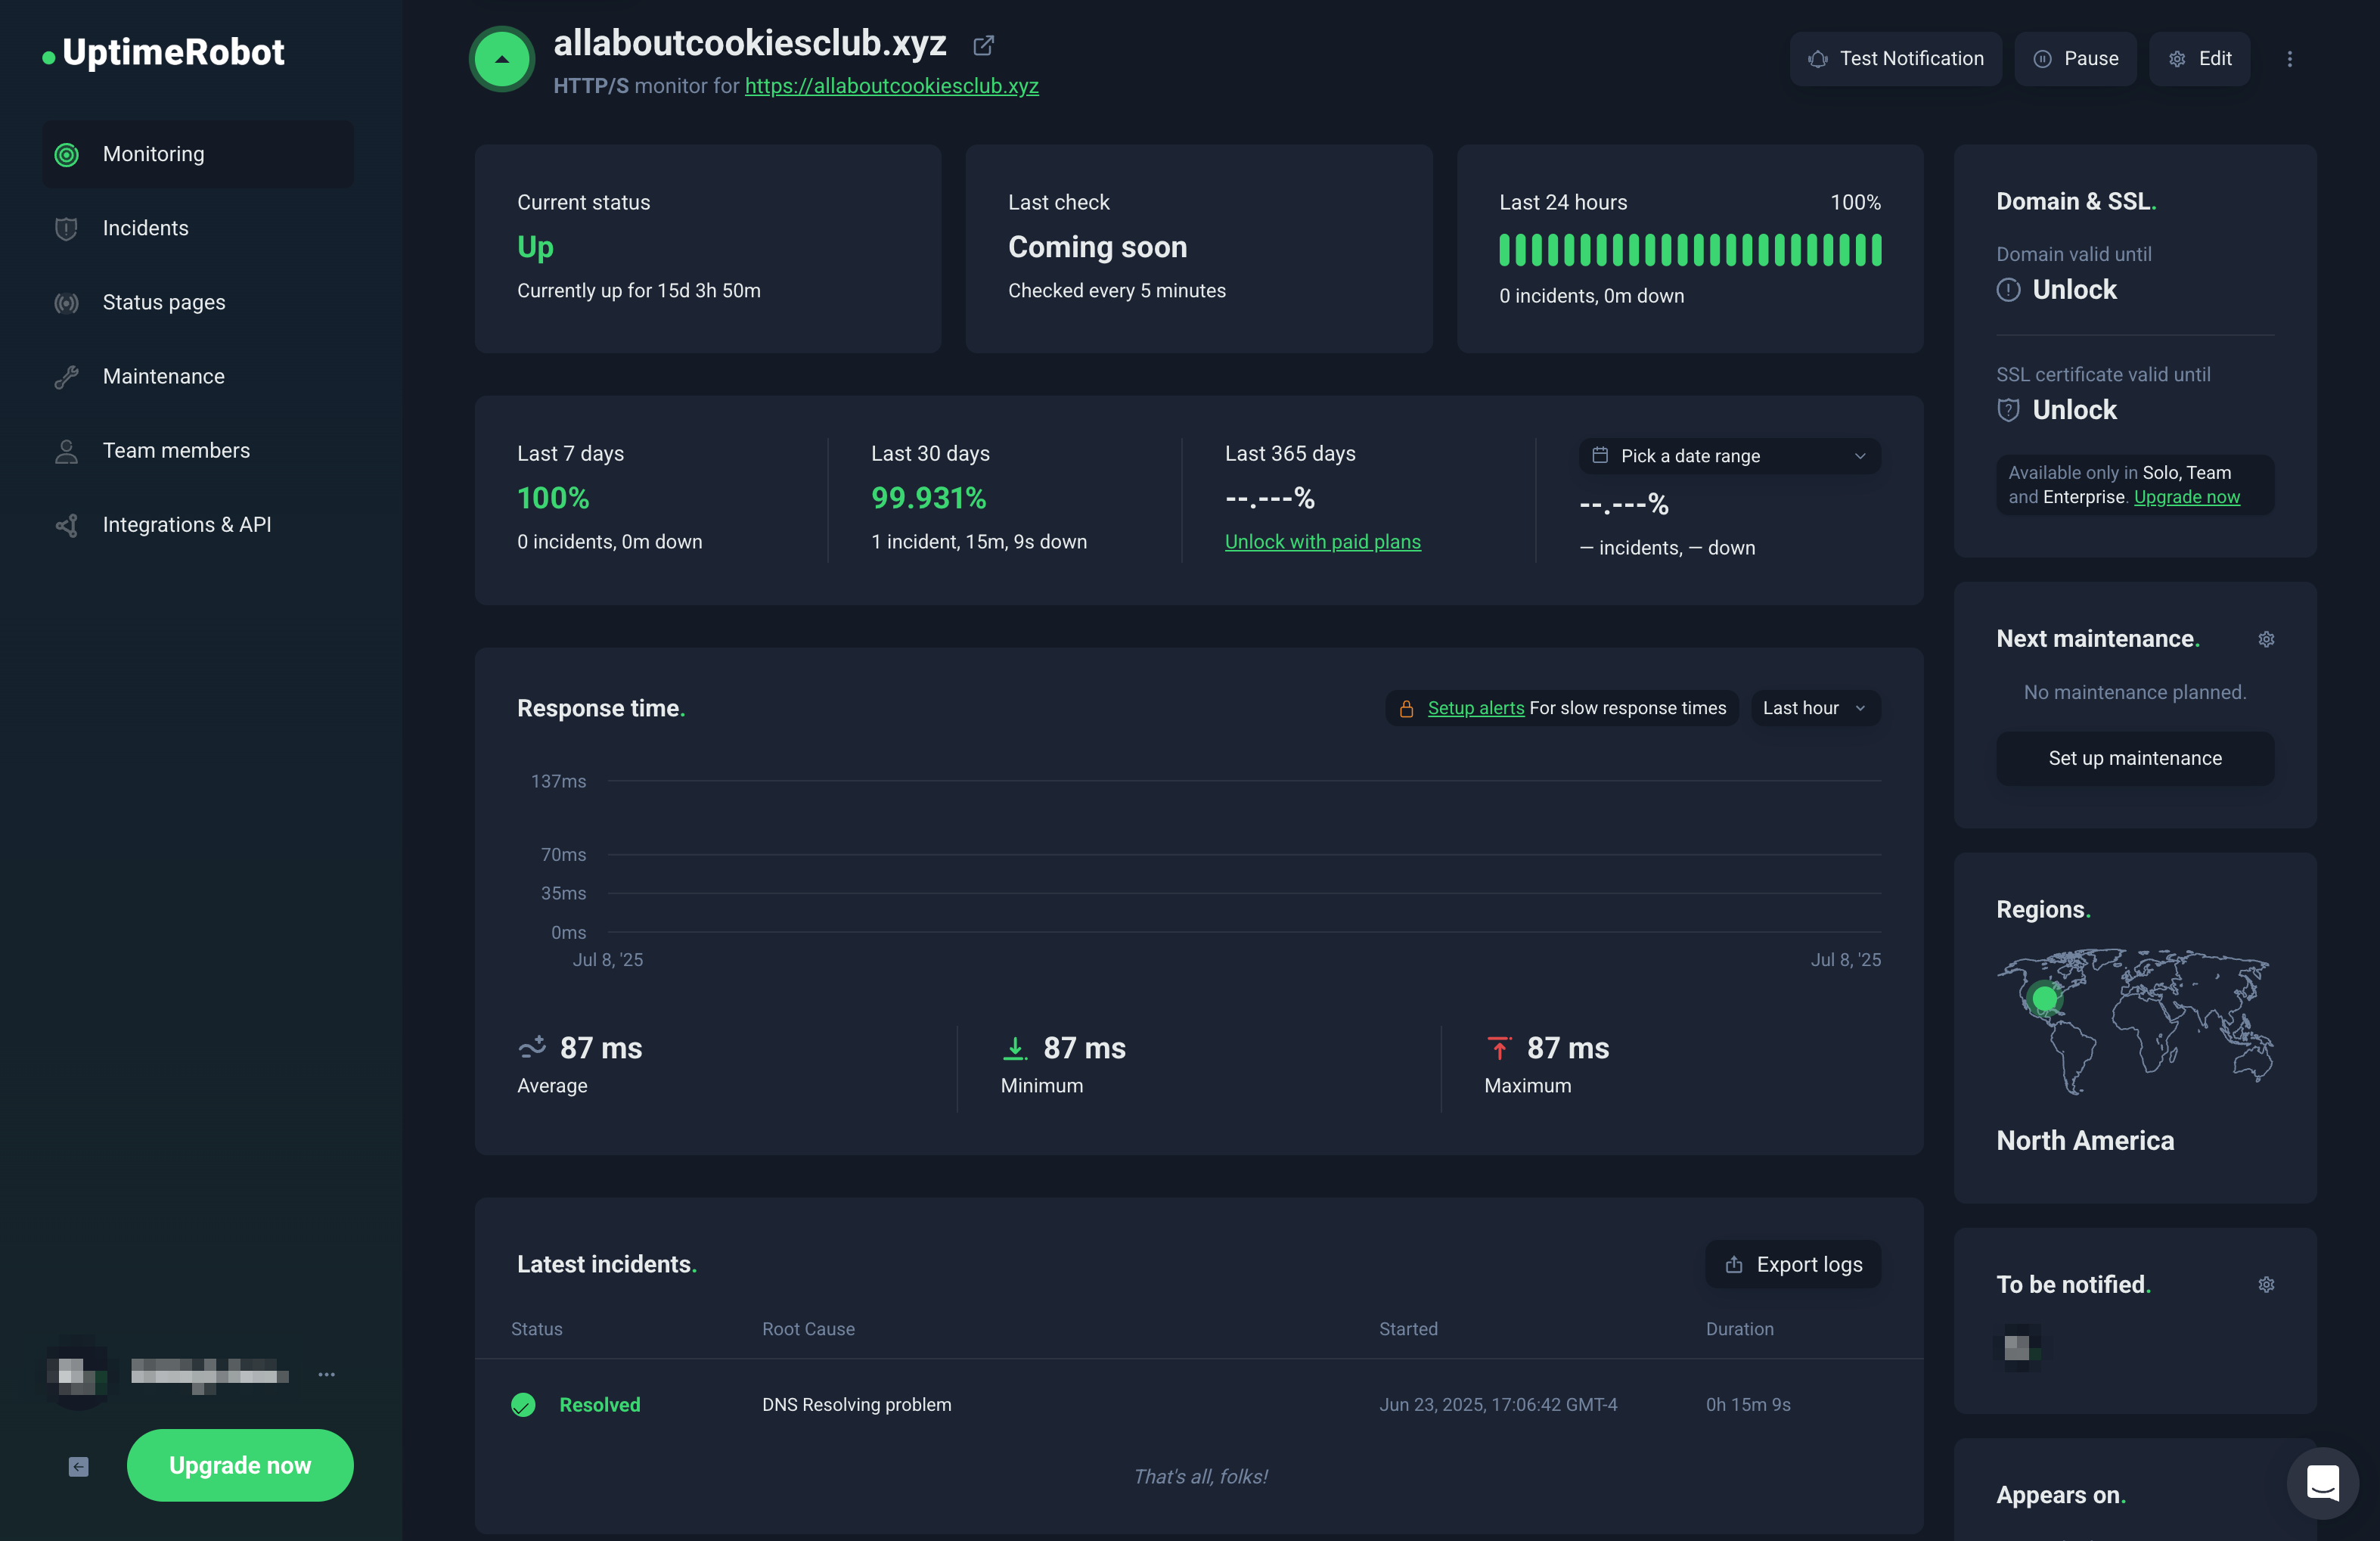Open To be notified settings gear

(2266, 1284)
